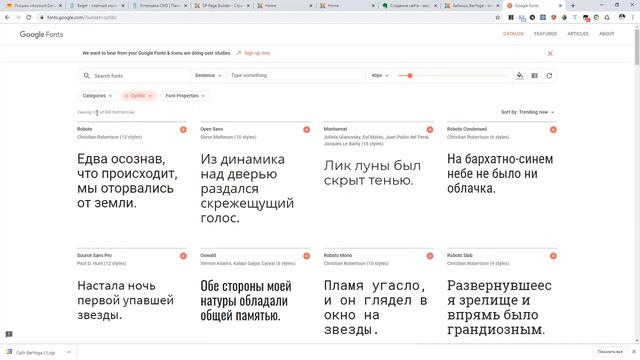
Task: Click the magnifier icon in font search
Action: pos(87,76)
